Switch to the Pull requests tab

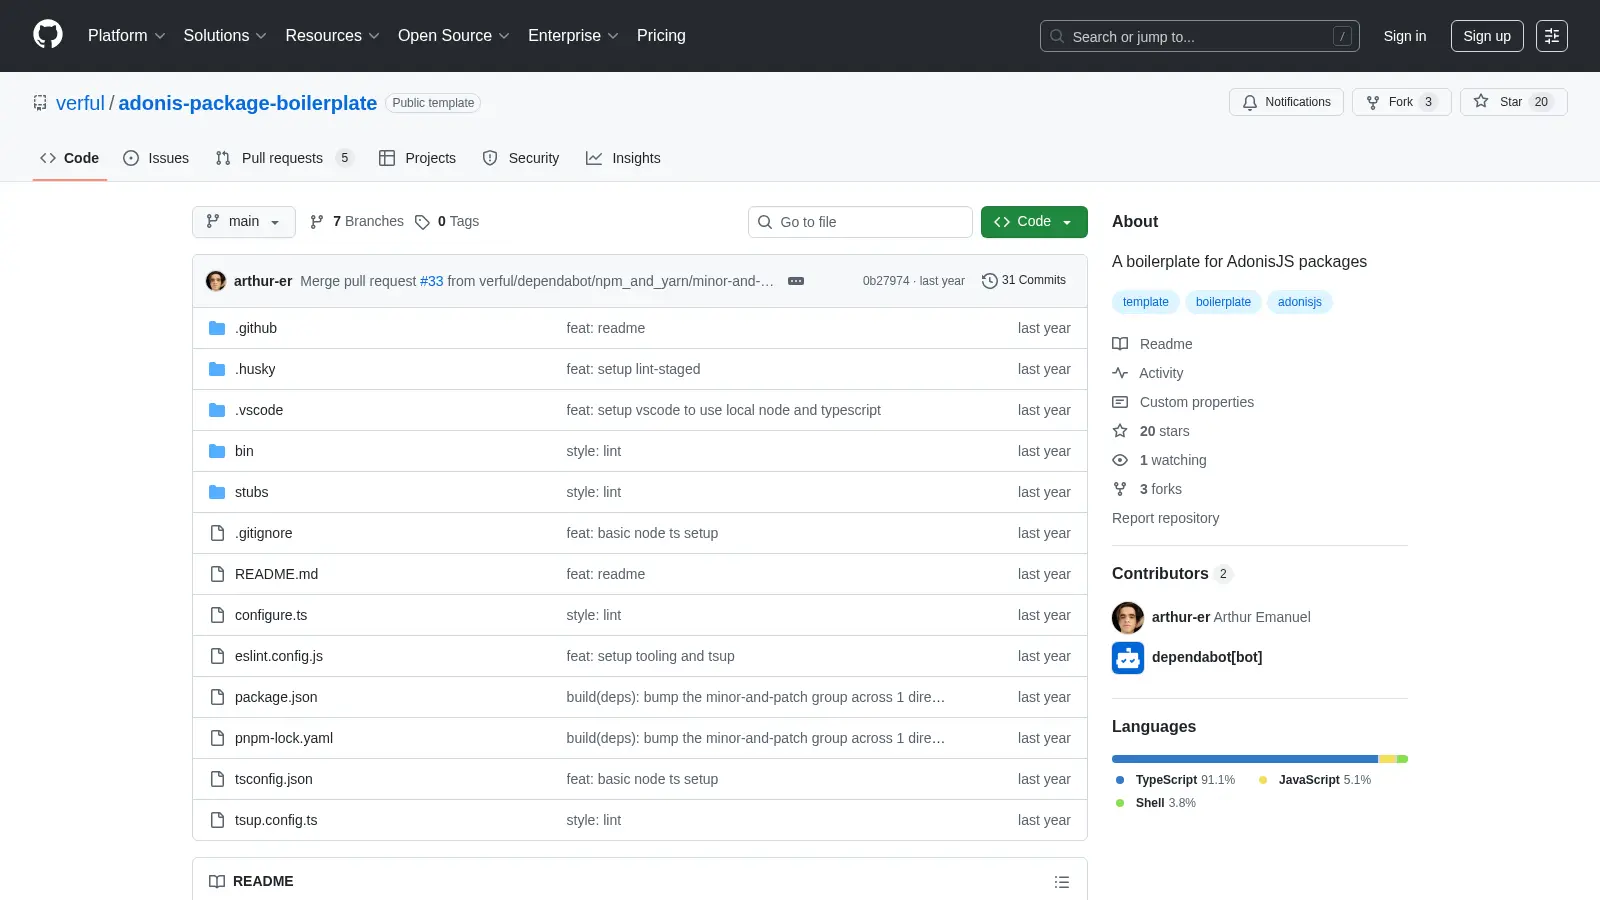click(x=285, y=158)
